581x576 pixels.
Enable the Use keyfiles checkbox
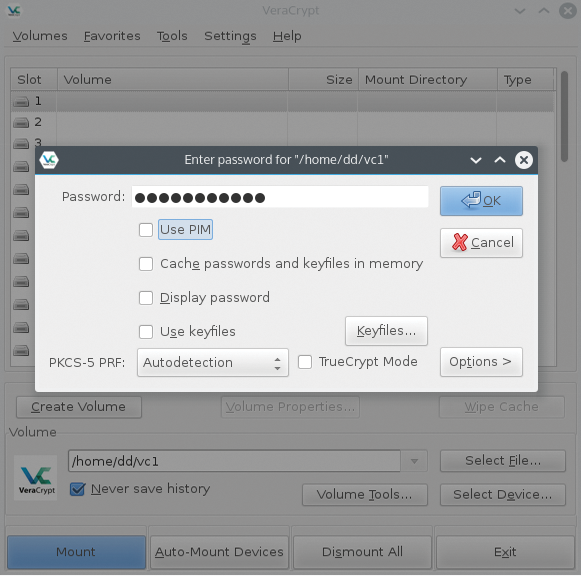click(146, 332)
